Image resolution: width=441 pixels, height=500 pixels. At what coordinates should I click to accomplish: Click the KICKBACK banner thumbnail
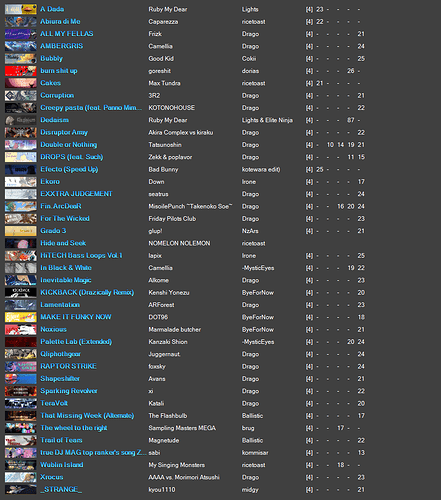21,293
